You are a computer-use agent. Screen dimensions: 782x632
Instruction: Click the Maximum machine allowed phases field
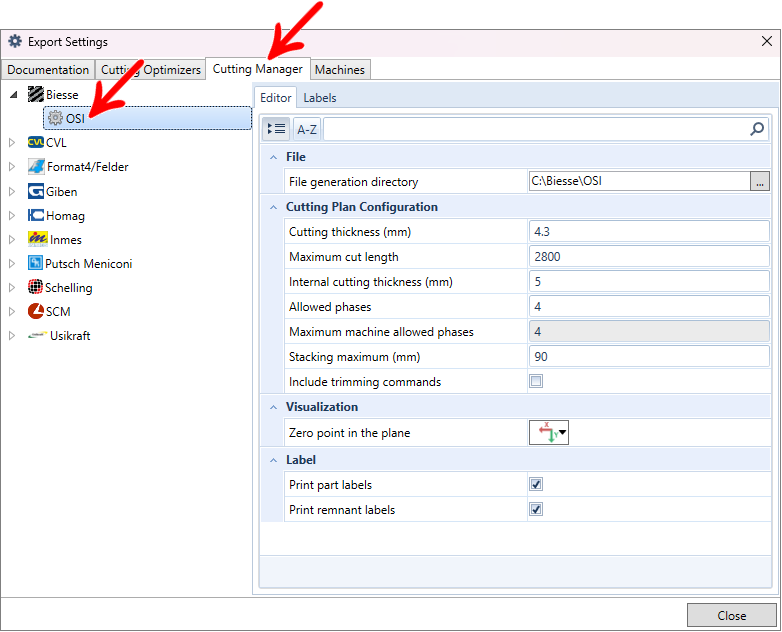pos(649,331)
